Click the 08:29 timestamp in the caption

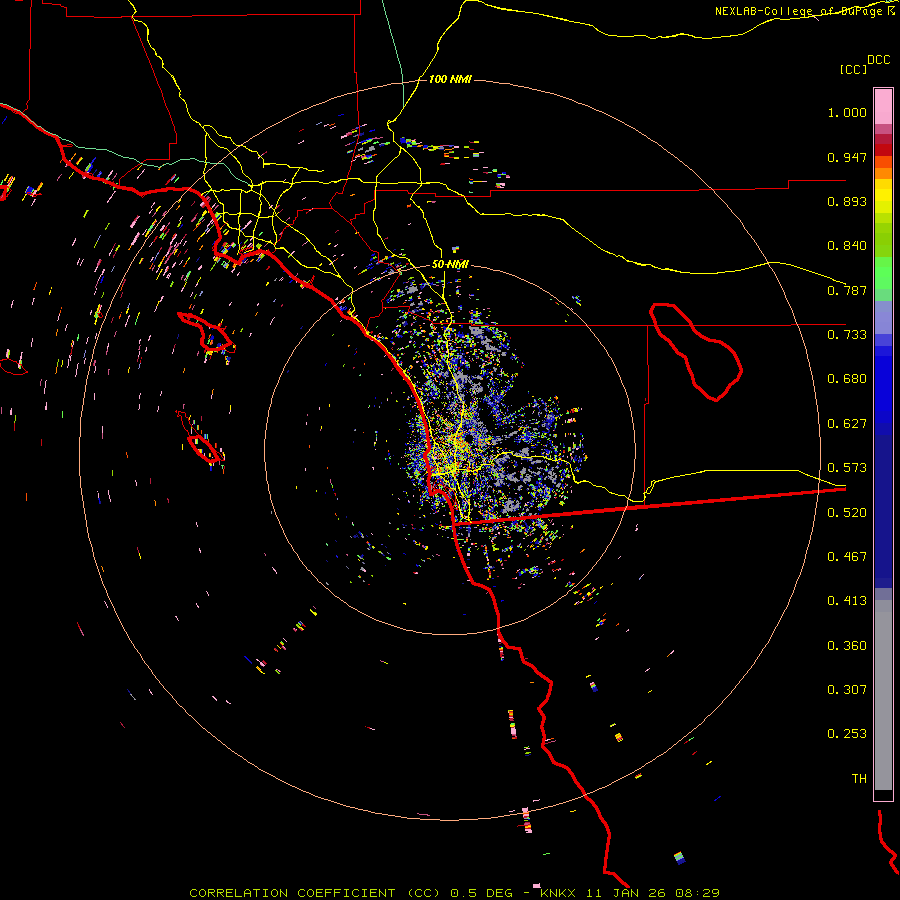[698, 893]
